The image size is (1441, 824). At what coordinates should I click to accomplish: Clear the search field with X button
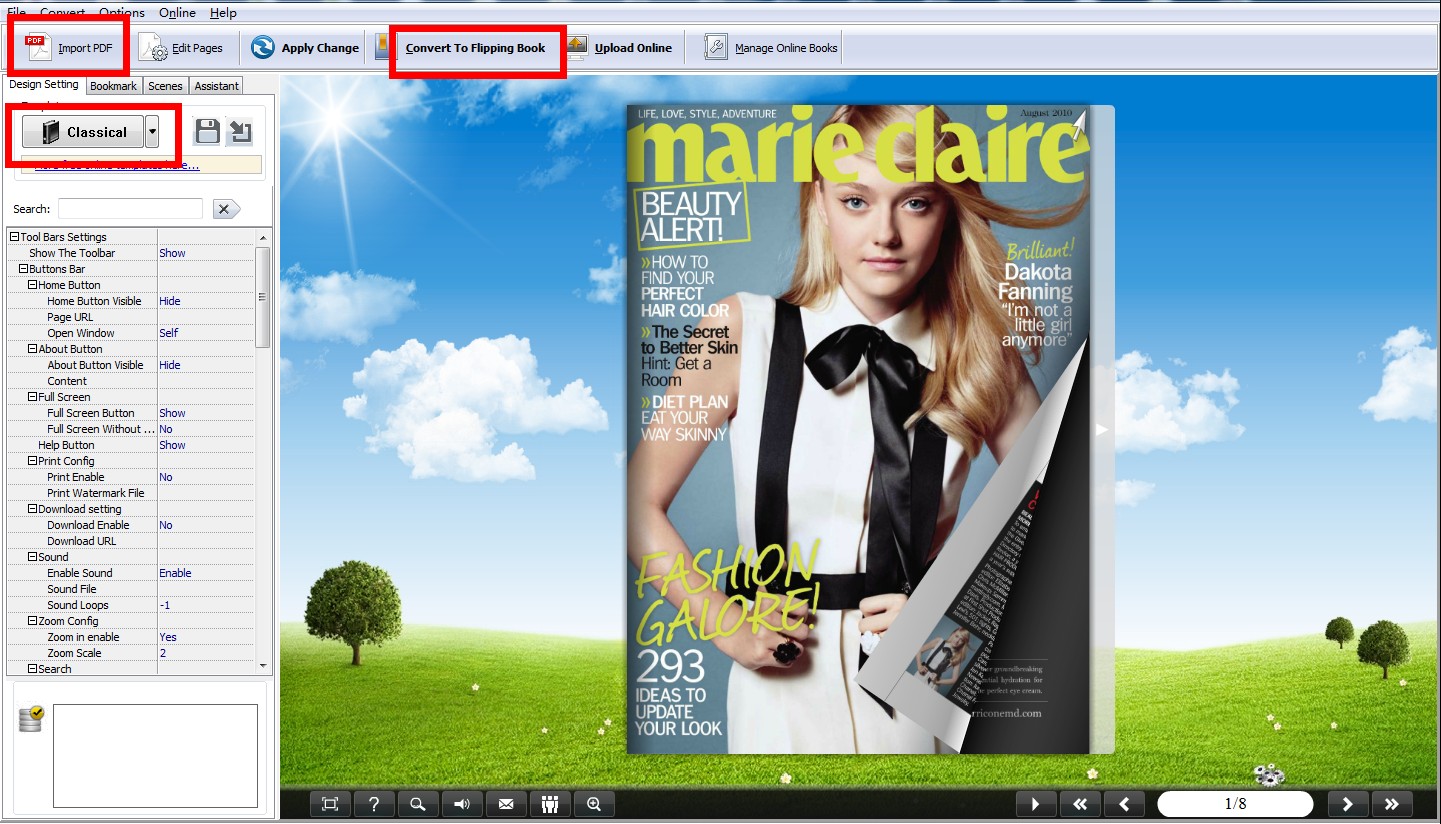[224, 209]
